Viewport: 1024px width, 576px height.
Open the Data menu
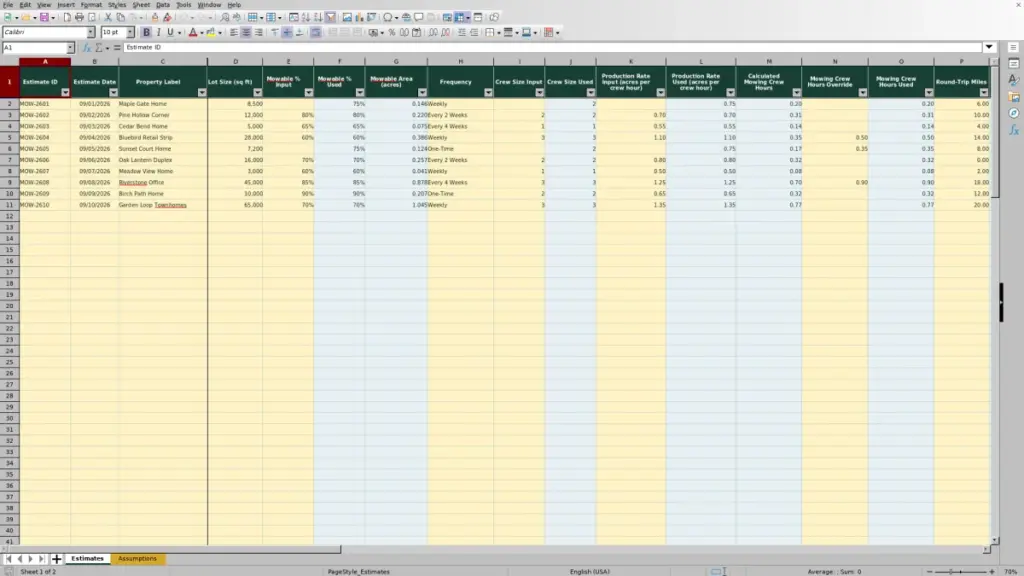pos(163,5)
